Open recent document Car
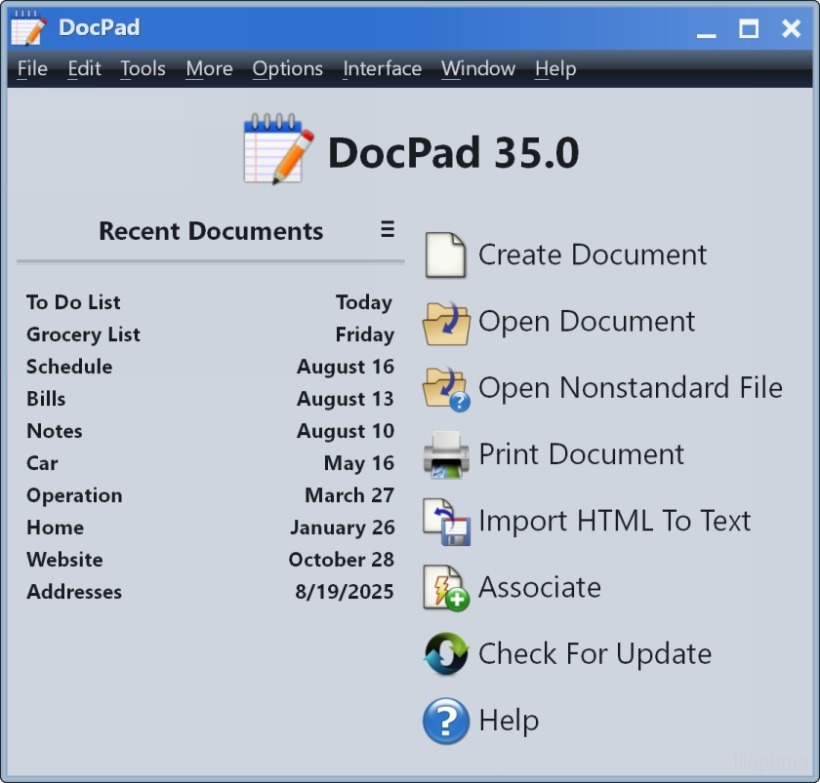Viewport: 820px width, 783px height. (42, 463)
